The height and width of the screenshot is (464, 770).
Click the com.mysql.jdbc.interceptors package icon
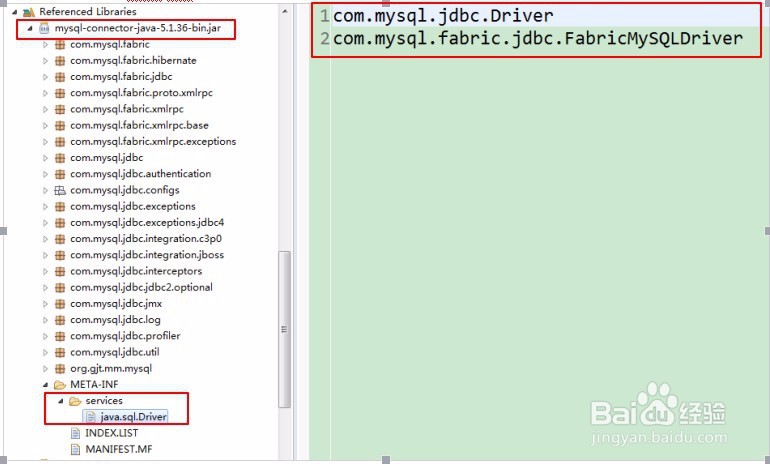[60, 272]
